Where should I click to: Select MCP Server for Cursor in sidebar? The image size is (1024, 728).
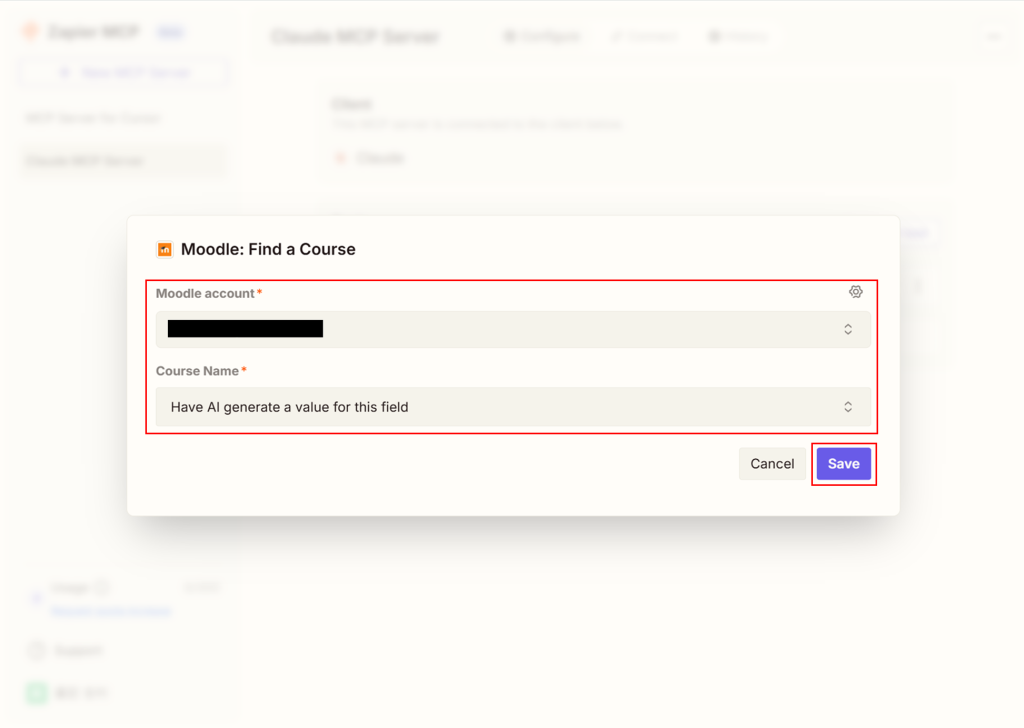(92, 118)
